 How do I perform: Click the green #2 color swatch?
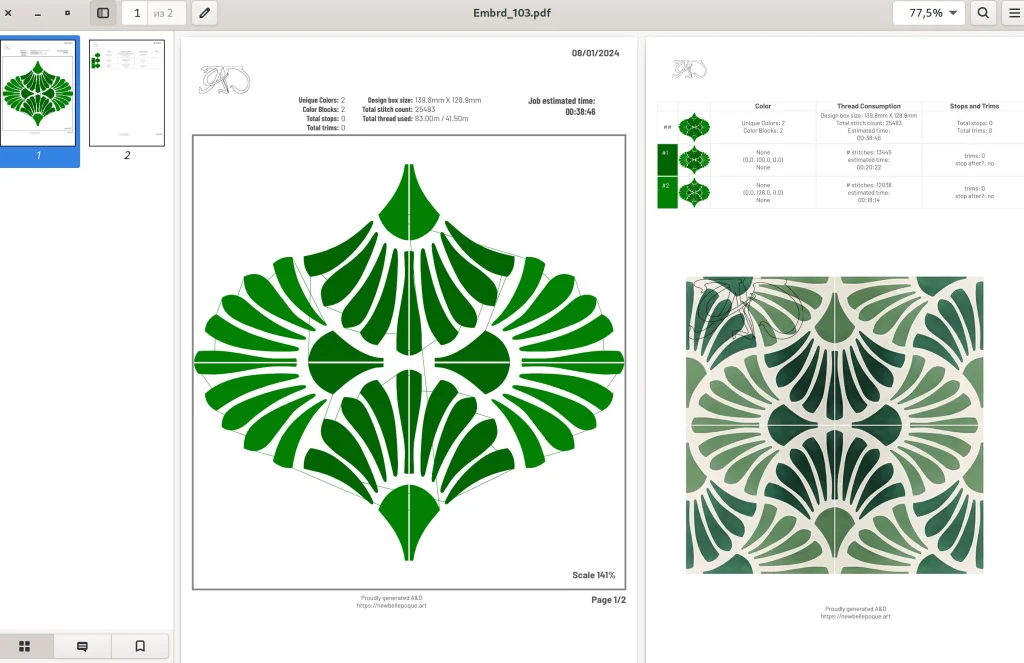tap(667, 193)
